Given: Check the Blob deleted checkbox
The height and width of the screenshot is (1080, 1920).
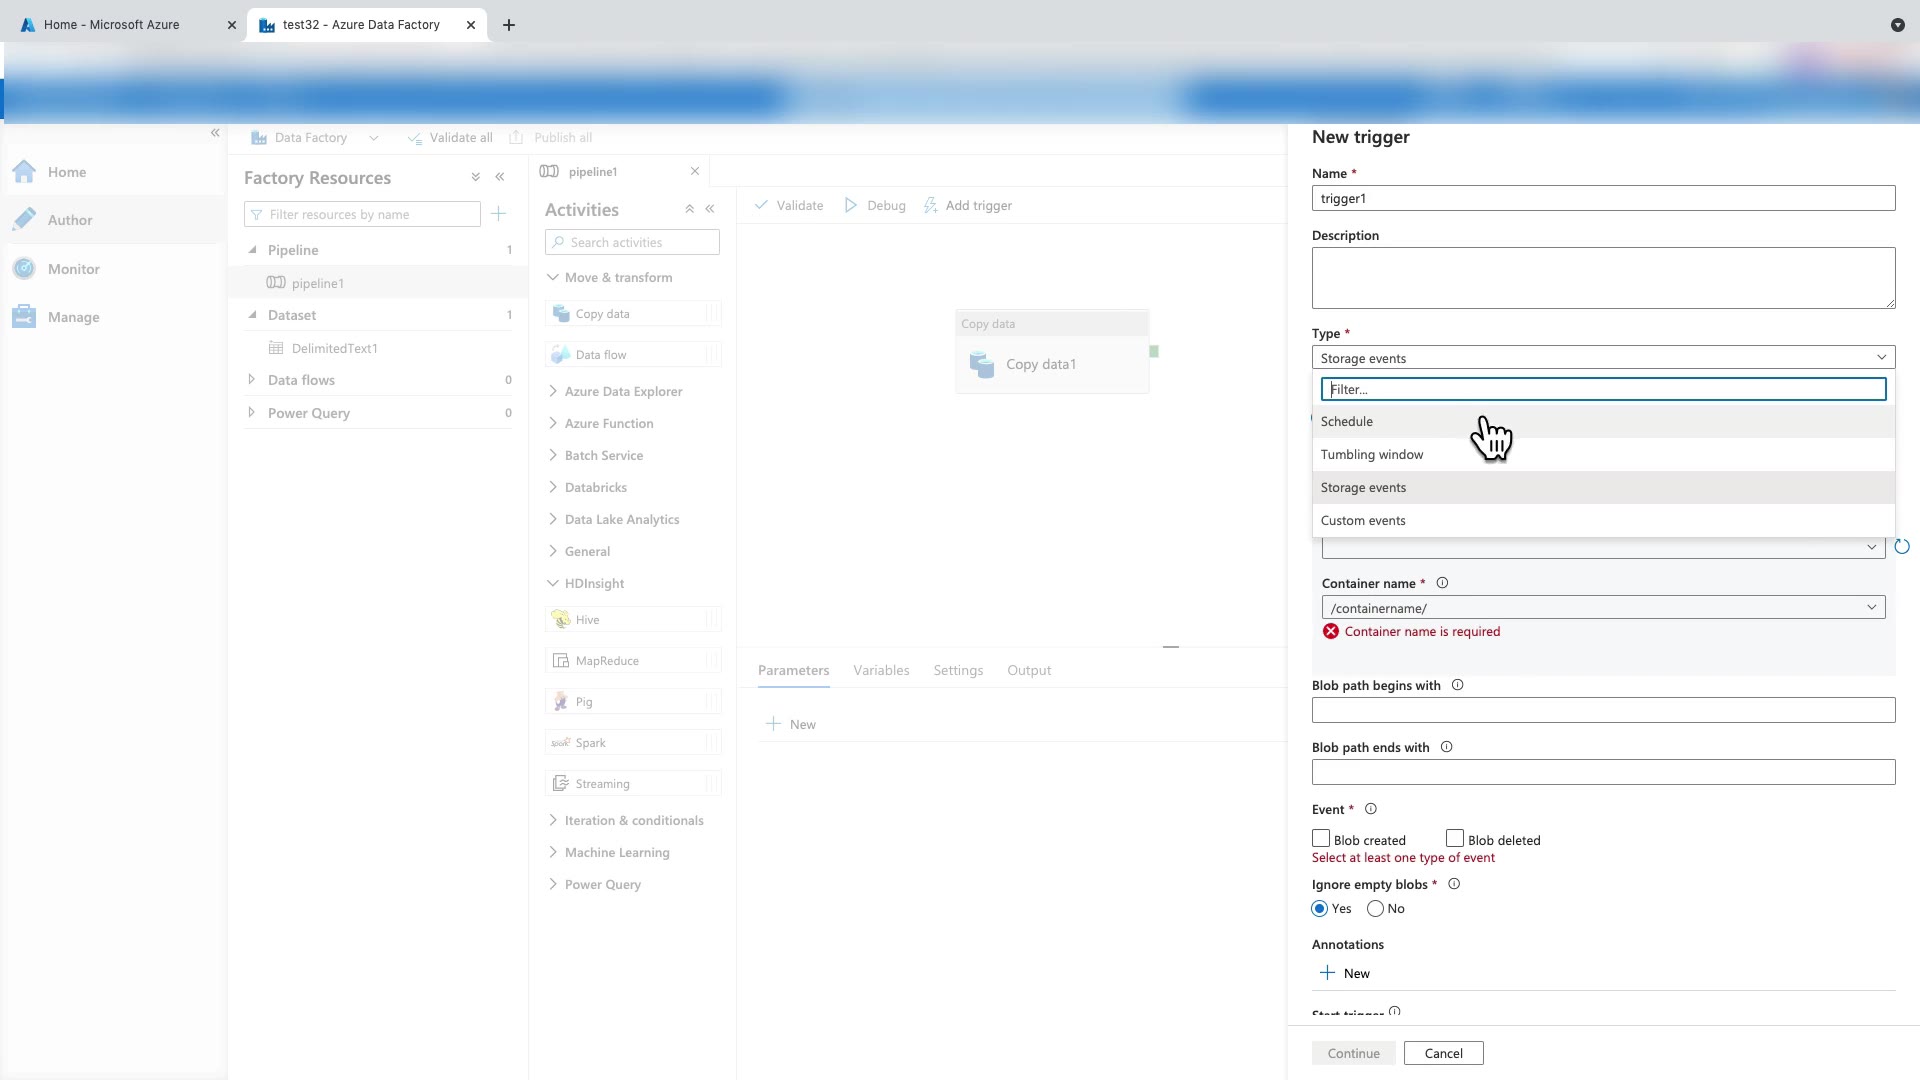Looking at the screenshot, I should [1455, 839].
